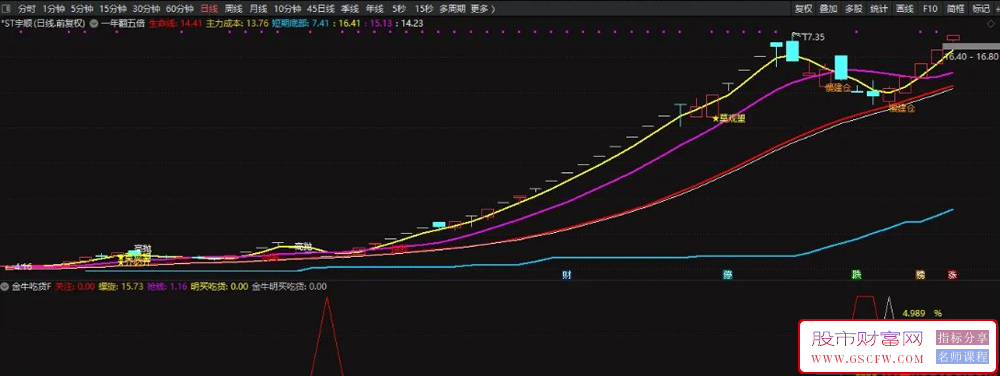Click the 画线 drawing tools button
This screenshot has height=376, width=1000.
pyautogui.click(x=905, y=9)
